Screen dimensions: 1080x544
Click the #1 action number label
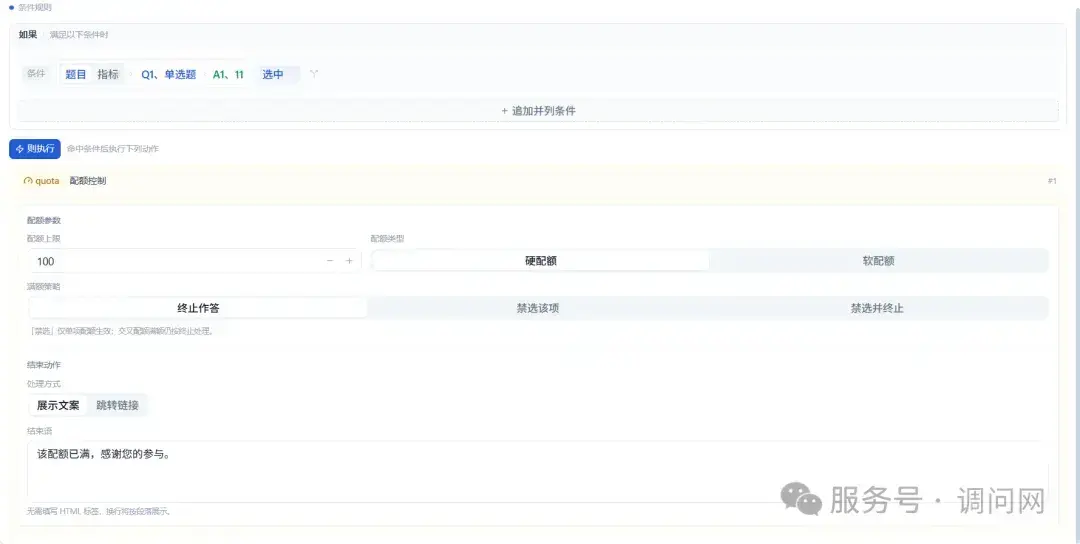[x=1052, y=181]
